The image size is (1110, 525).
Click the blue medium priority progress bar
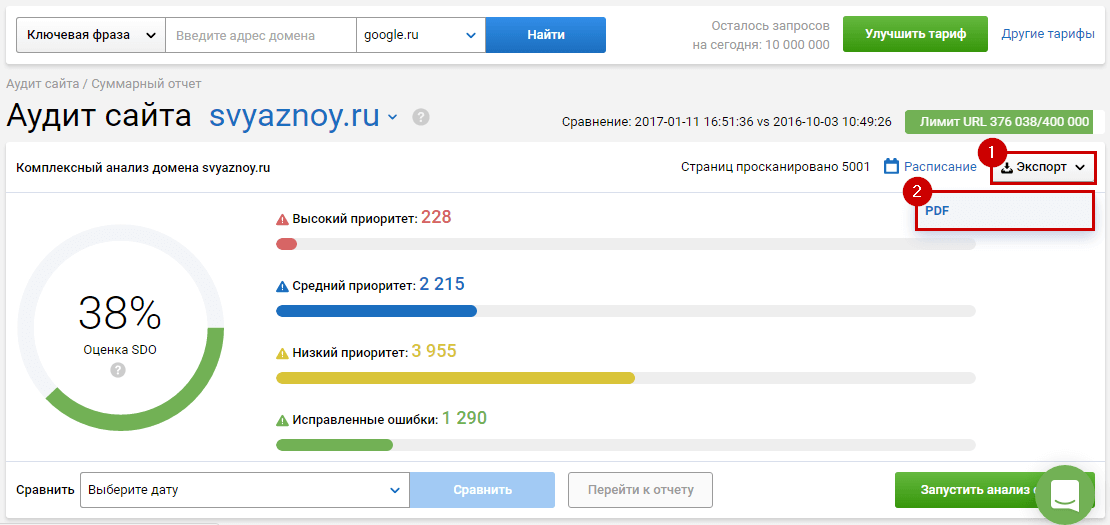[377, 311]
